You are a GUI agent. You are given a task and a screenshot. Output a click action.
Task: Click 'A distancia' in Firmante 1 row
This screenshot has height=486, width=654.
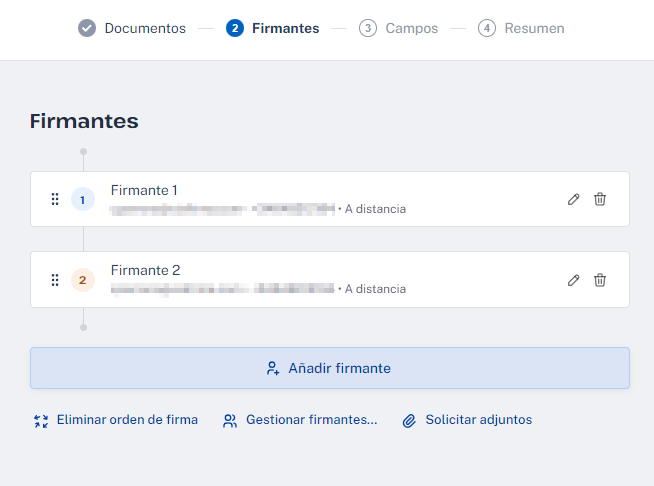click(x=375, y=209)
